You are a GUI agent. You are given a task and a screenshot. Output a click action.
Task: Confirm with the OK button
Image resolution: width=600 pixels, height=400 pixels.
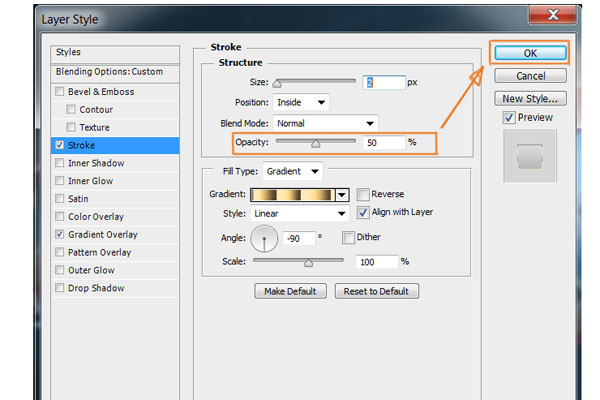530,53
